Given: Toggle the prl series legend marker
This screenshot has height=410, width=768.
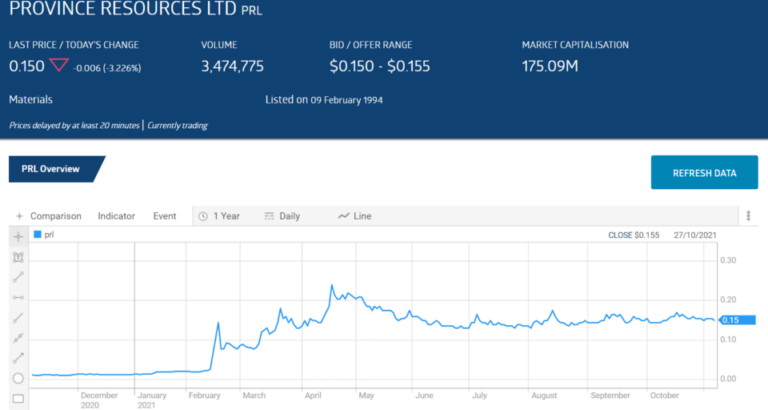Looking at the screenshot, I should pyautogui.click(x=38, y=234).
